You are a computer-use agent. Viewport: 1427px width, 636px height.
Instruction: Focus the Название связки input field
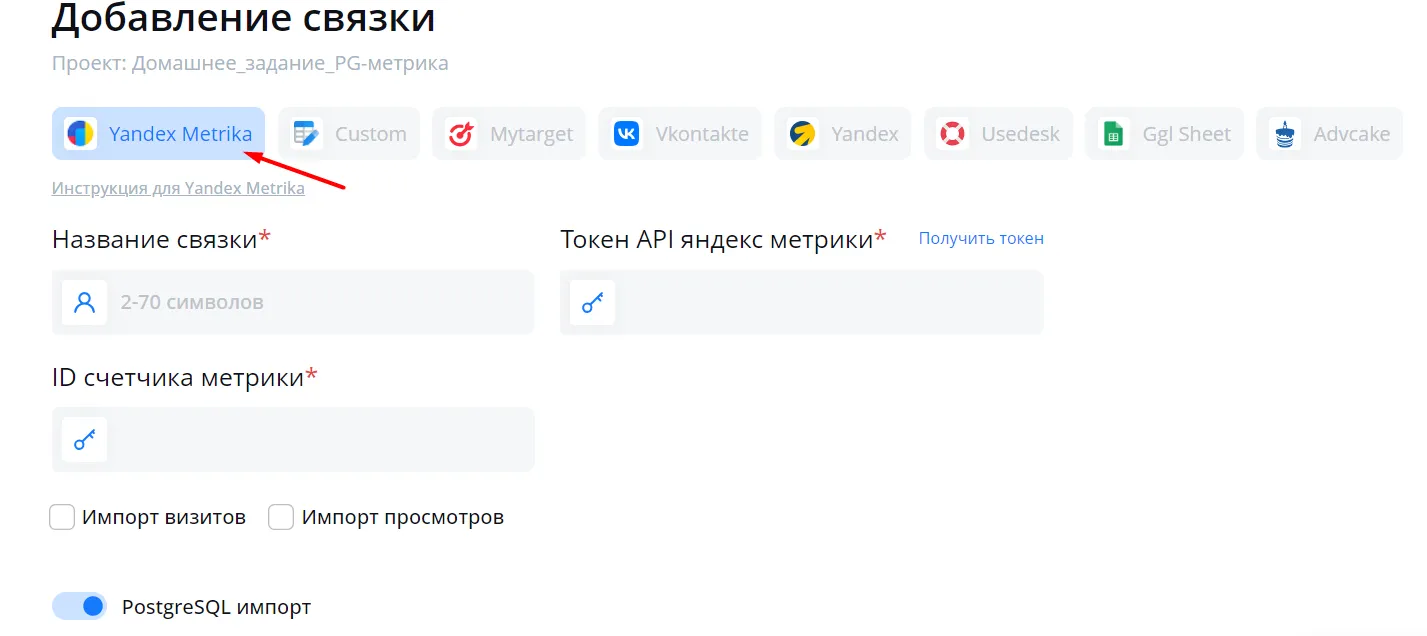[x=293, y=302]
